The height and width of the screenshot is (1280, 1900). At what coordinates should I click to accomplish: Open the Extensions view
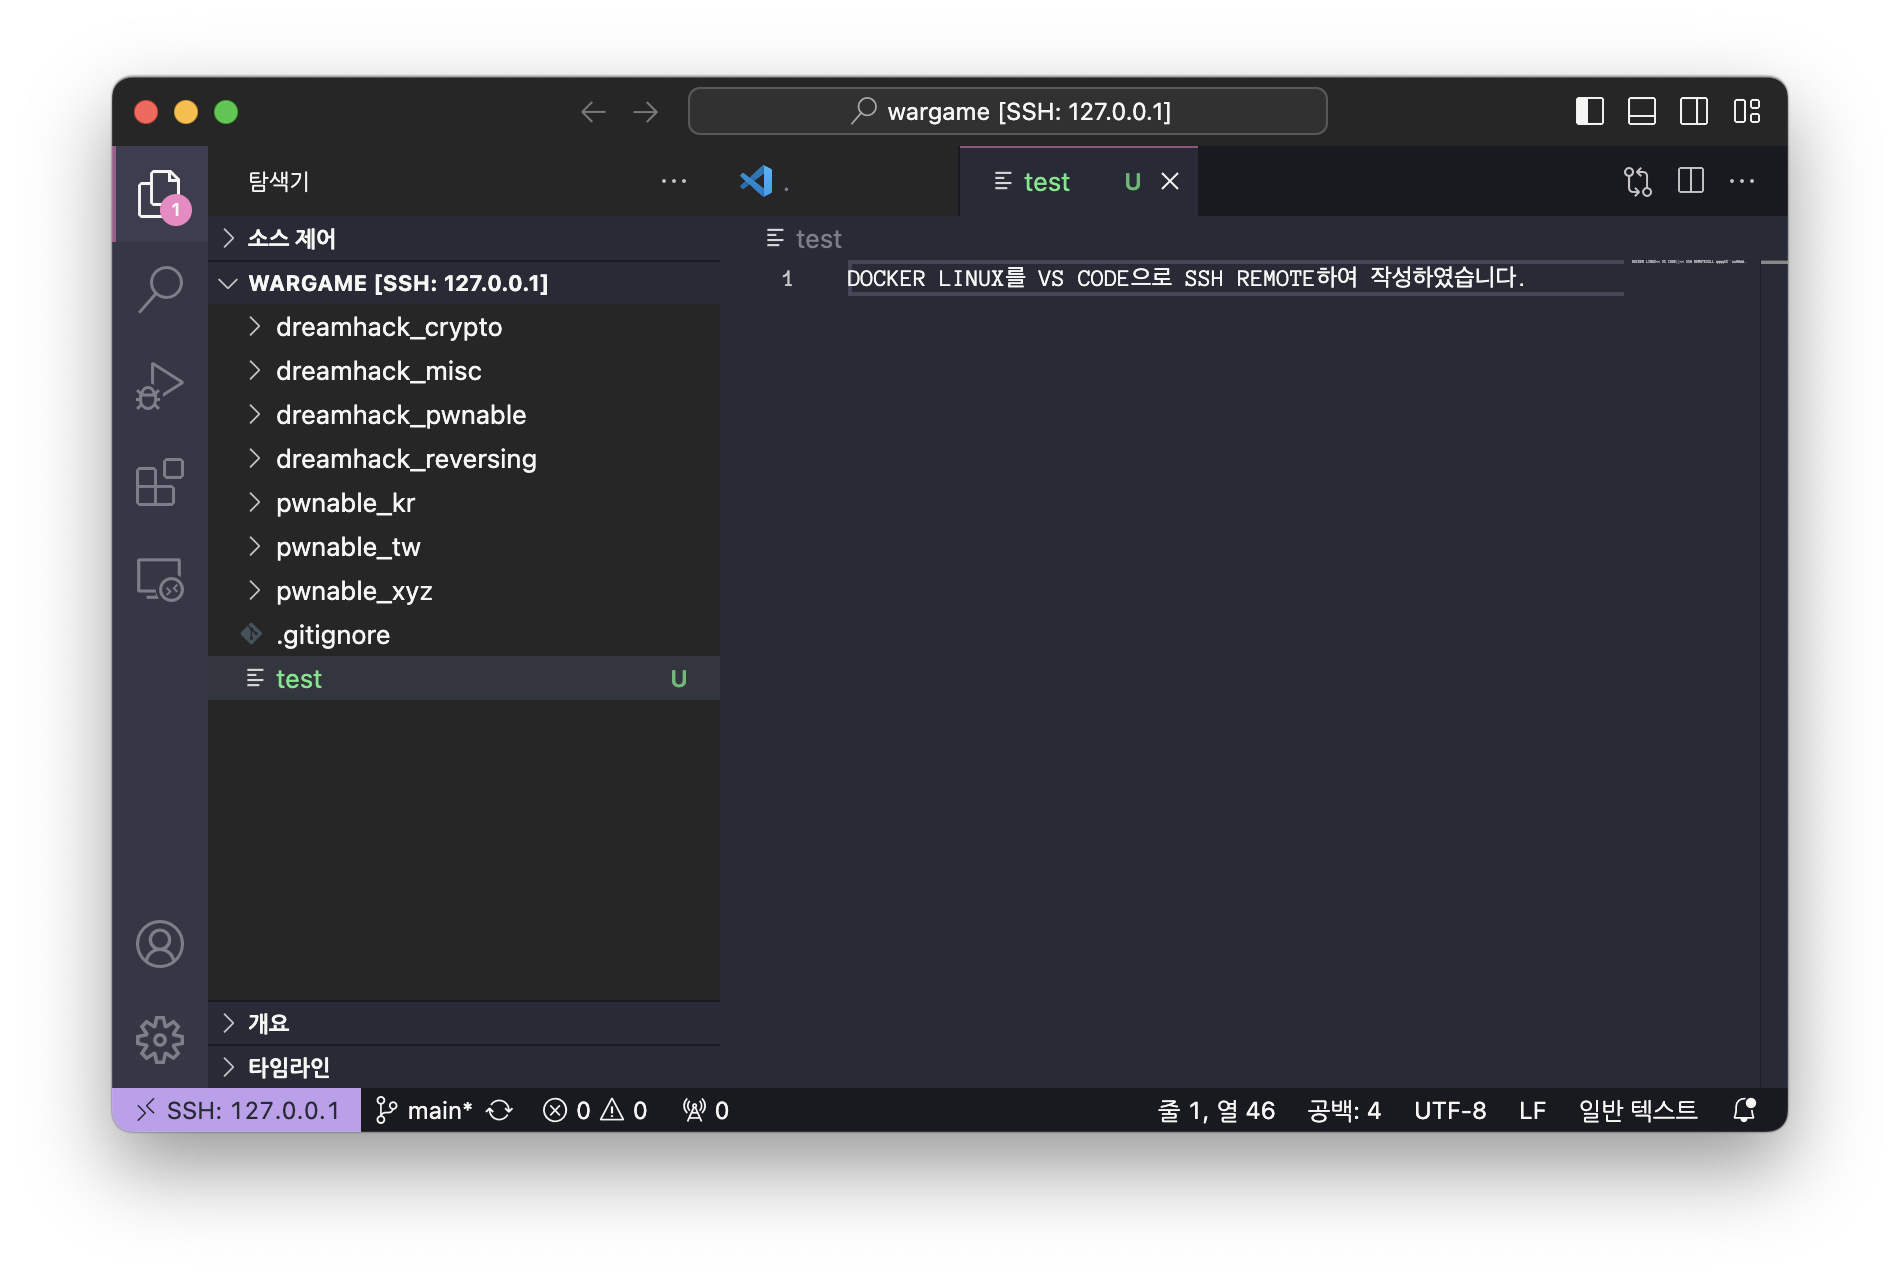pos(160,482)
